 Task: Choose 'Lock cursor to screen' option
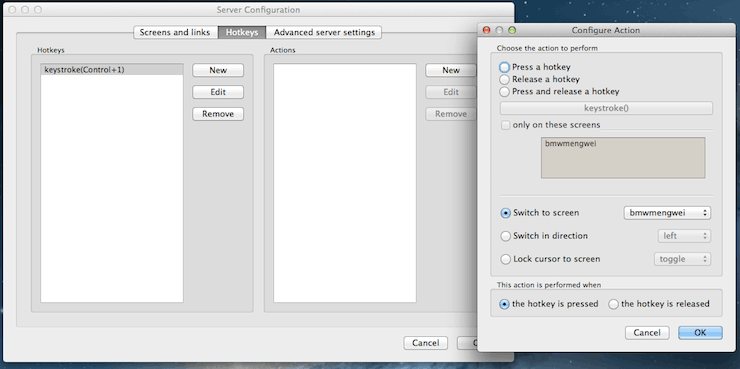505,259
